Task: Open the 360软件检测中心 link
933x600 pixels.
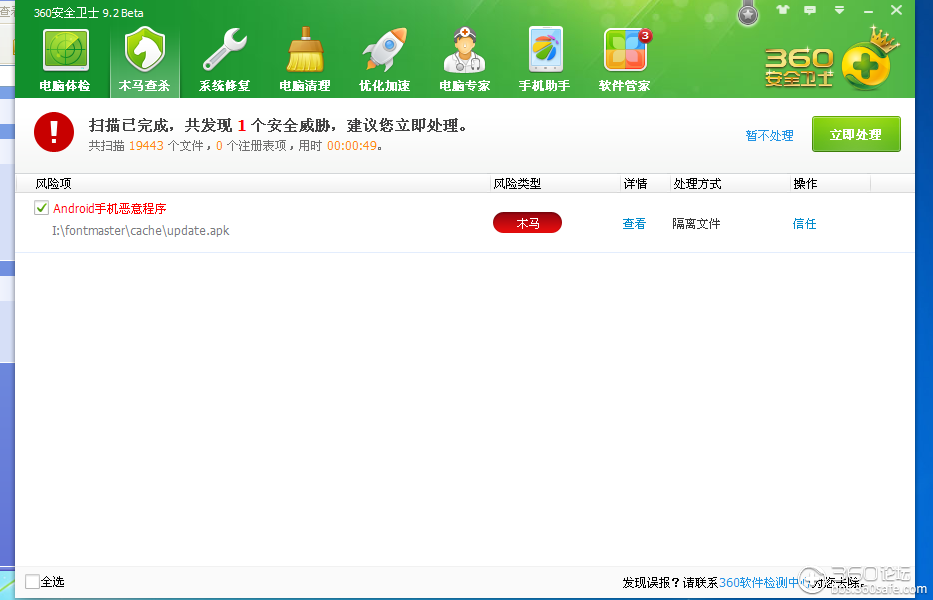Action: tap(765, 582)
